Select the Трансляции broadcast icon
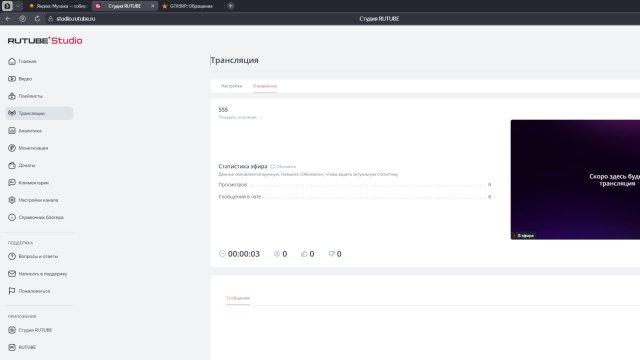640x360 pixels. click(x=12, y=113)
